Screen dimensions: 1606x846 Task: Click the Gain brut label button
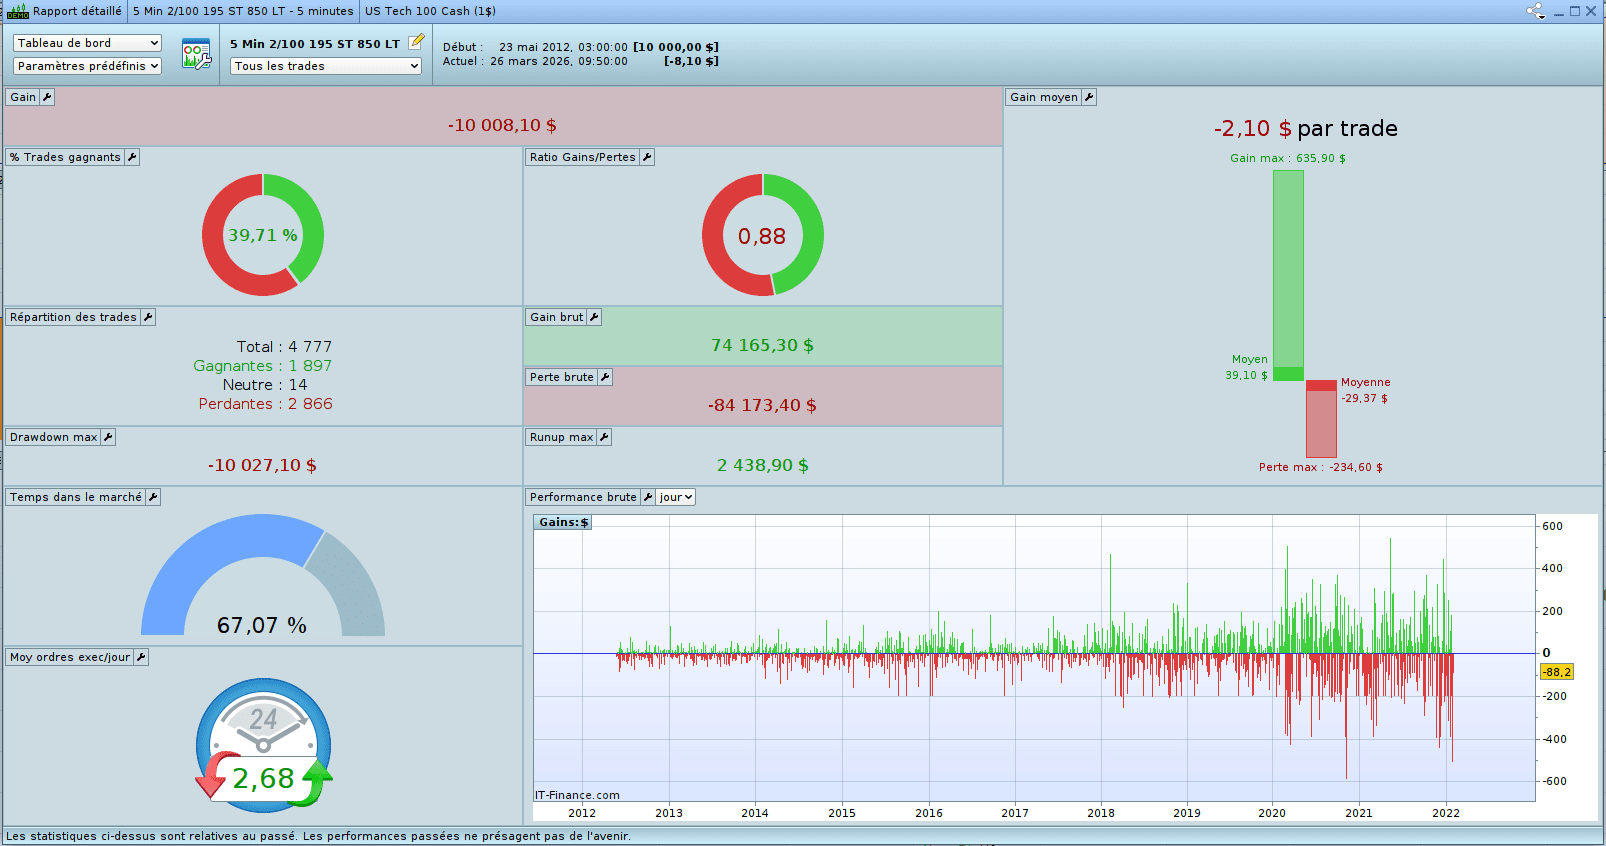click(x=556, y=317)
